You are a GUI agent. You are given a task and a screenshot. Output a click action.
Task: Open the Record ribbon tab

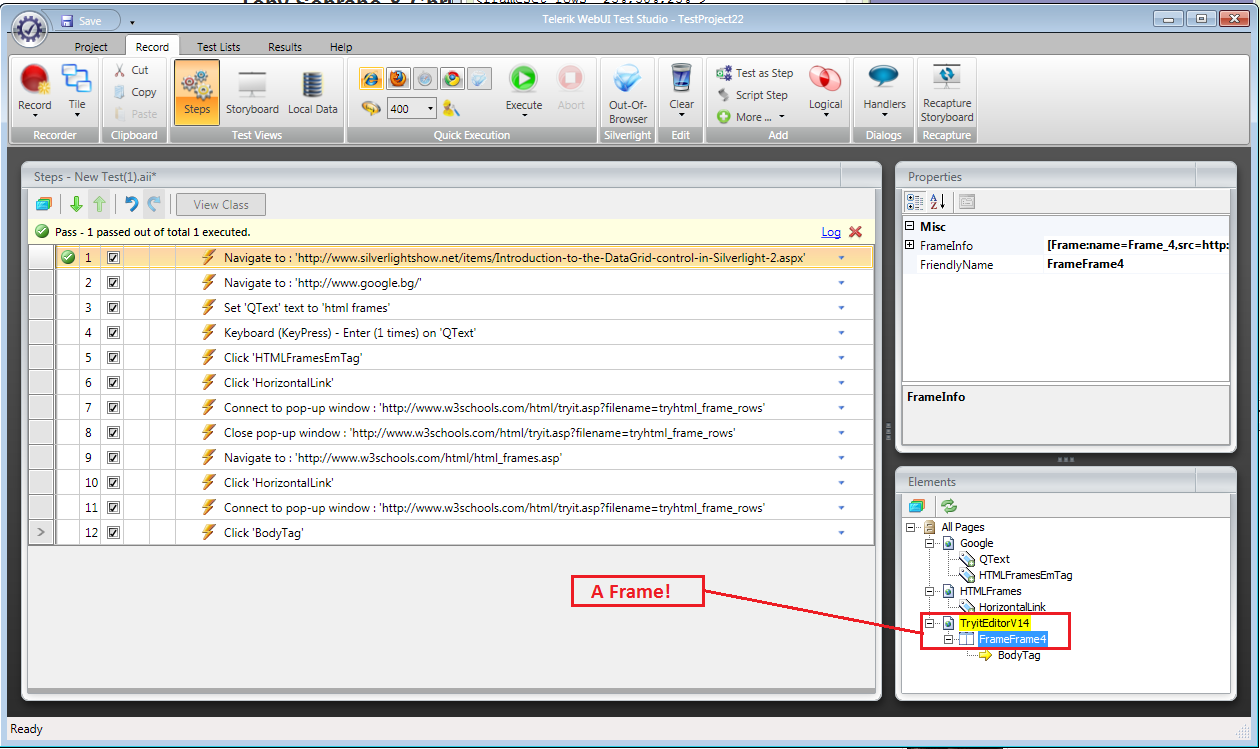click(x=152, y=47)
